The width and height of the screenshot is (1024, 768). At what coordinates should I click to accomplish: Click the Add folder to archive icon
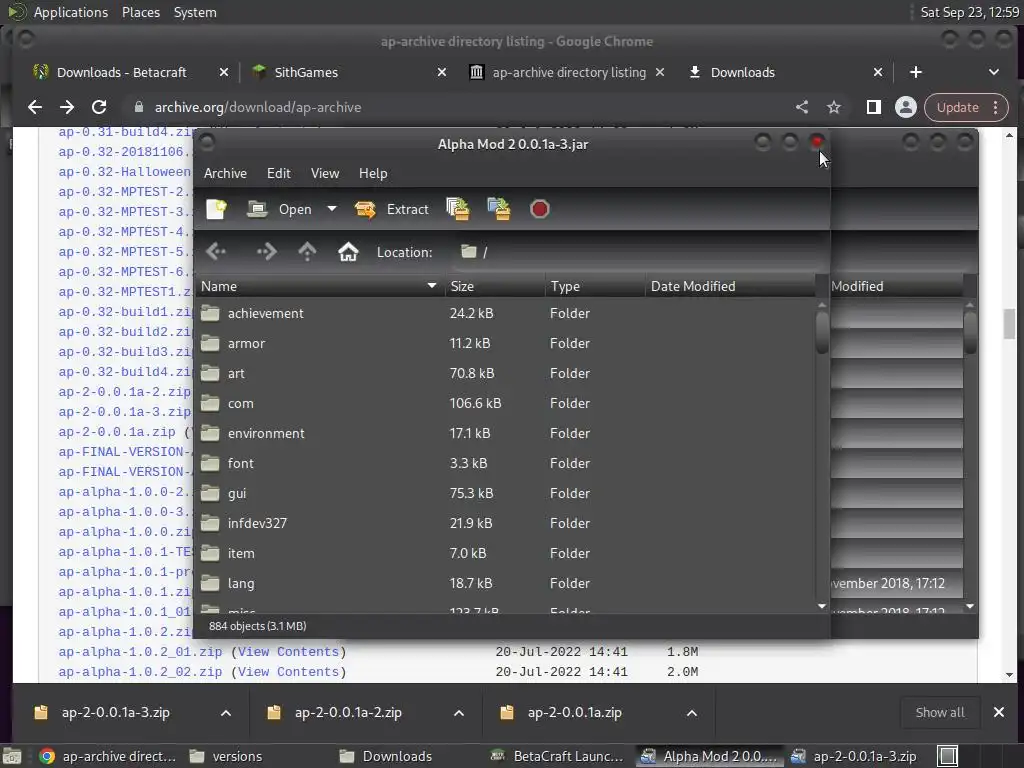coord(499,210)
